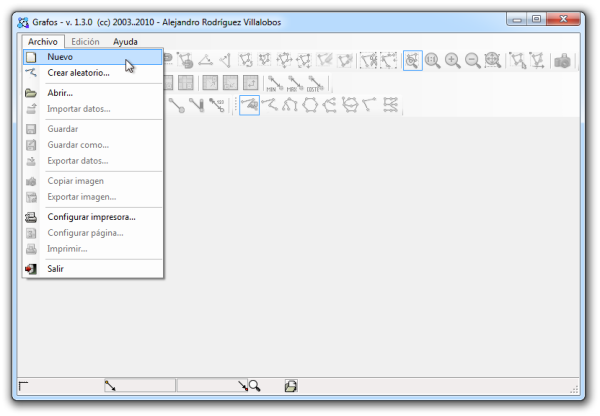Click the printer icon beside Configurar impresora...
This screenshot has height=416, width=600.
[31, 217]
